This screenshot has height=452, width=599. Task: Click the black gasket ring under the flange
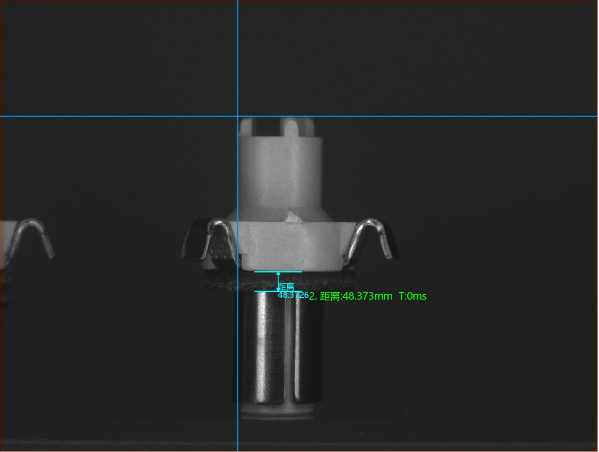click(279, 281)
